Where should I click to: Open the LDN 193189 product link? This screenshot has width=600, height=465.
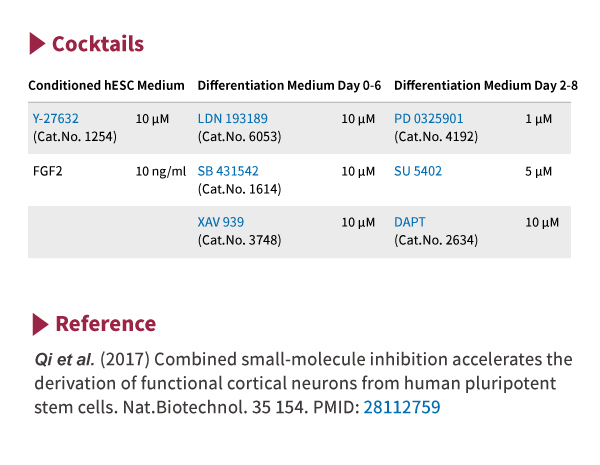232,119
